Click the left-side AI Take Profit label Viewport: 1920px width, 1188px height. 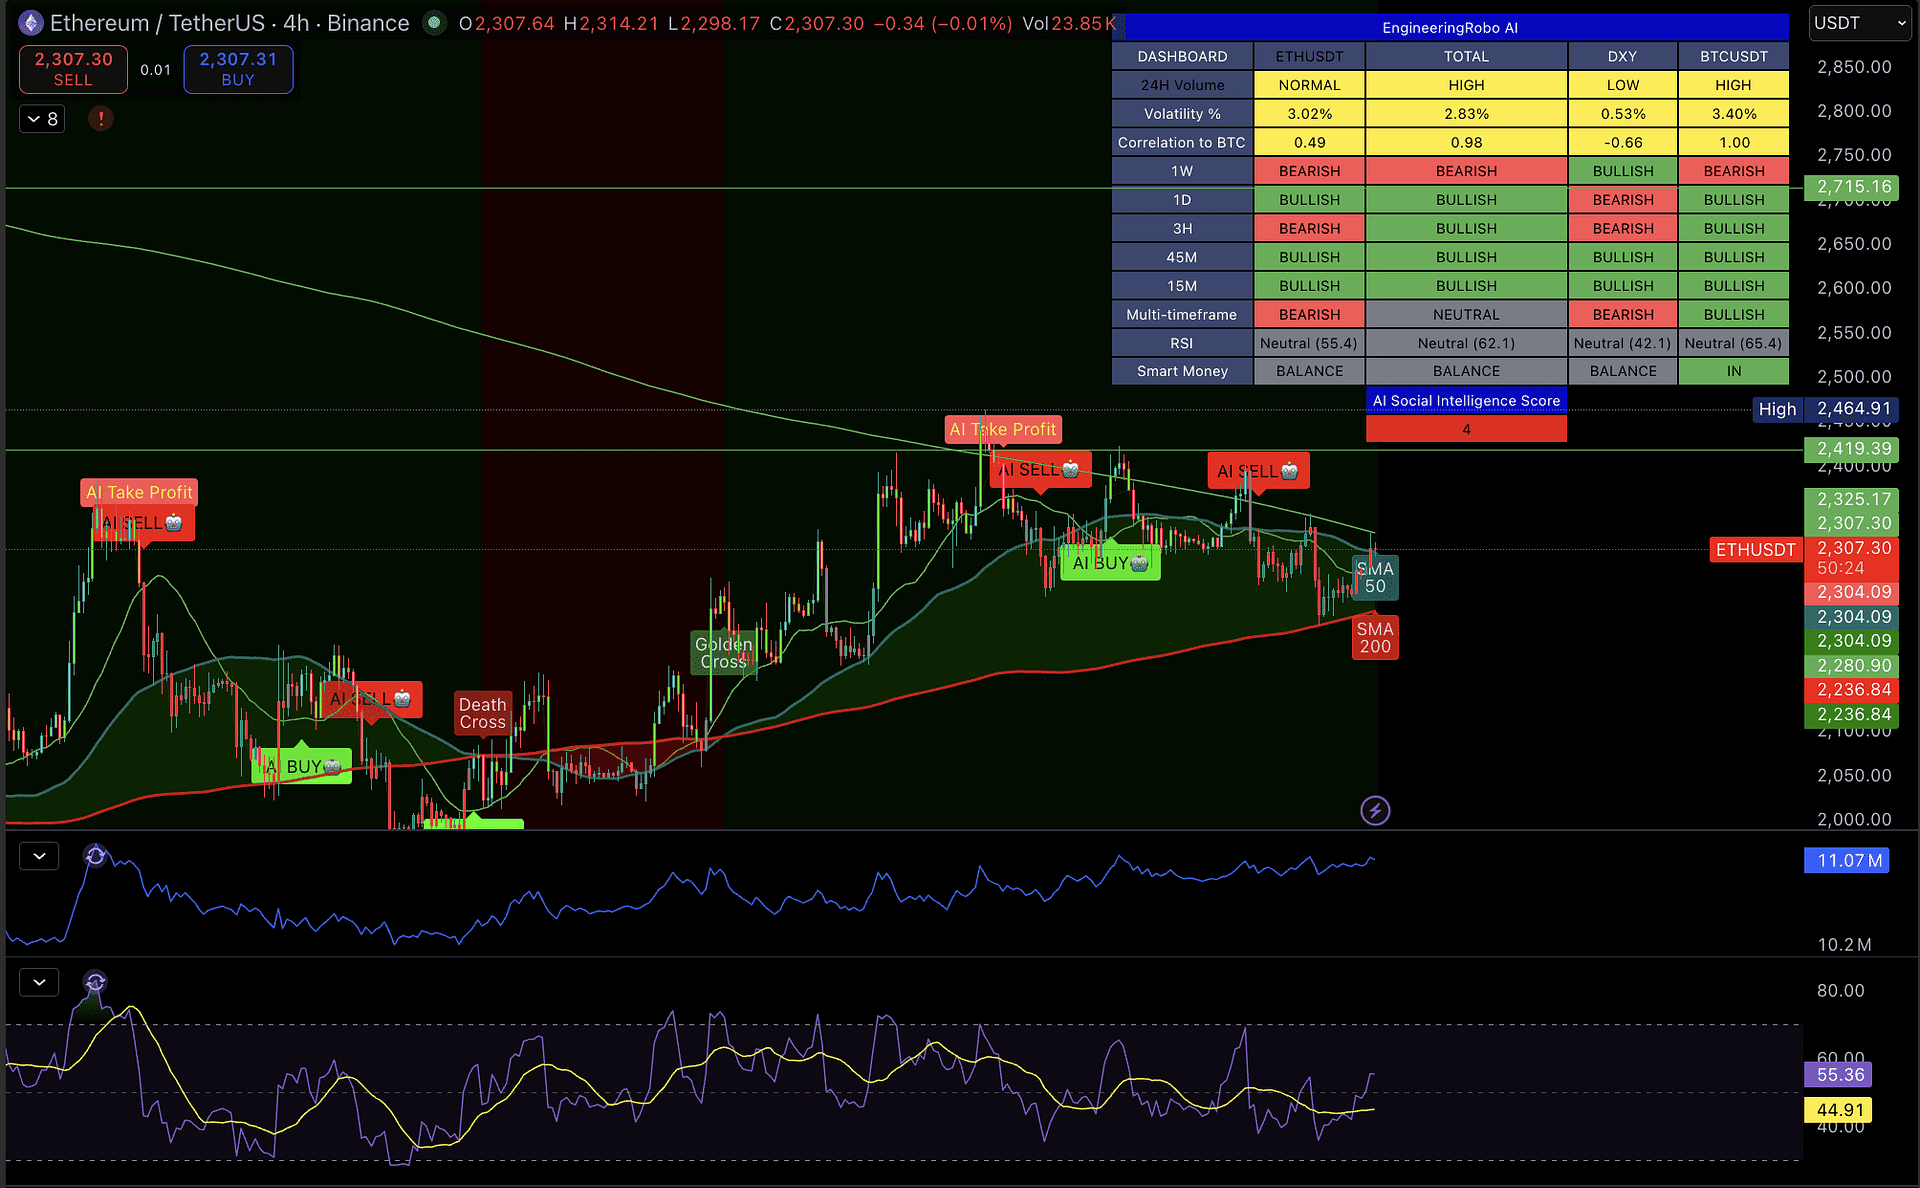click(x=139, y=492)
